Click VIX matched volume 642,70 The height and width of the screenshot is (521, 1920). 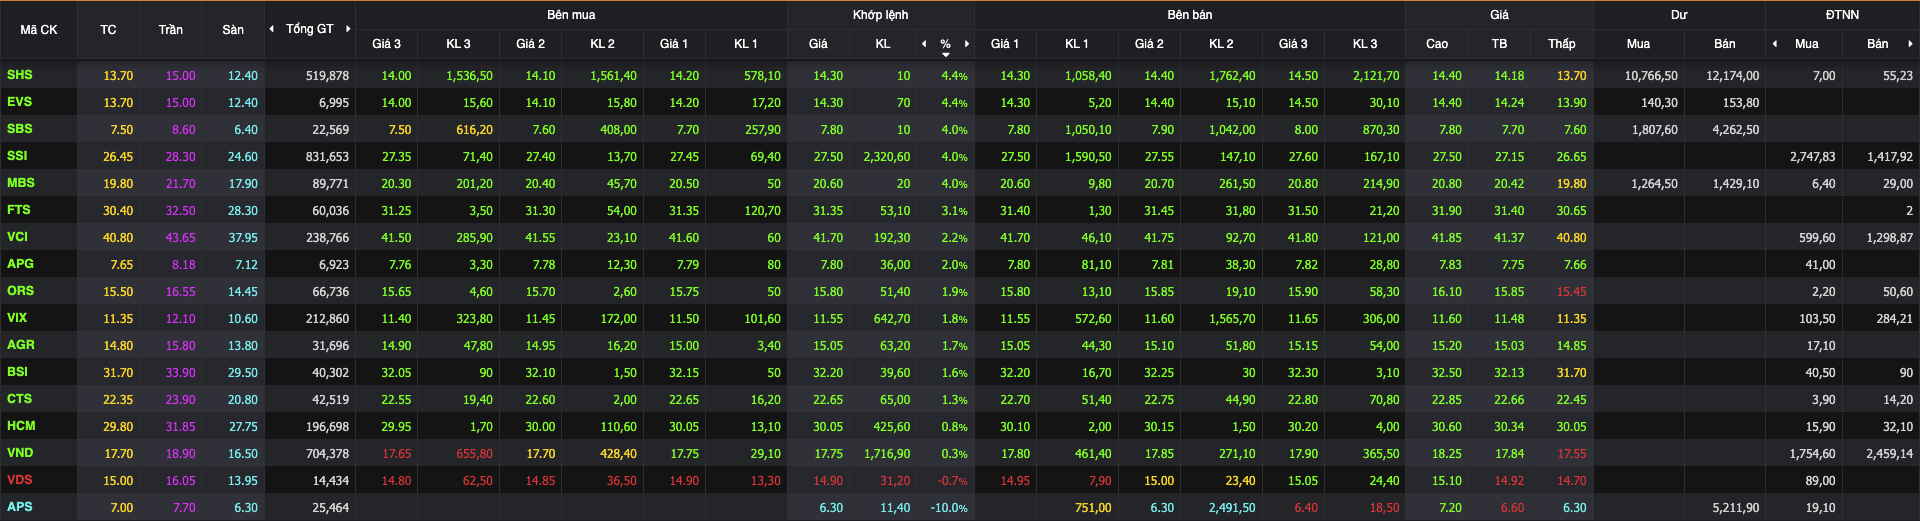pos(892,319)
